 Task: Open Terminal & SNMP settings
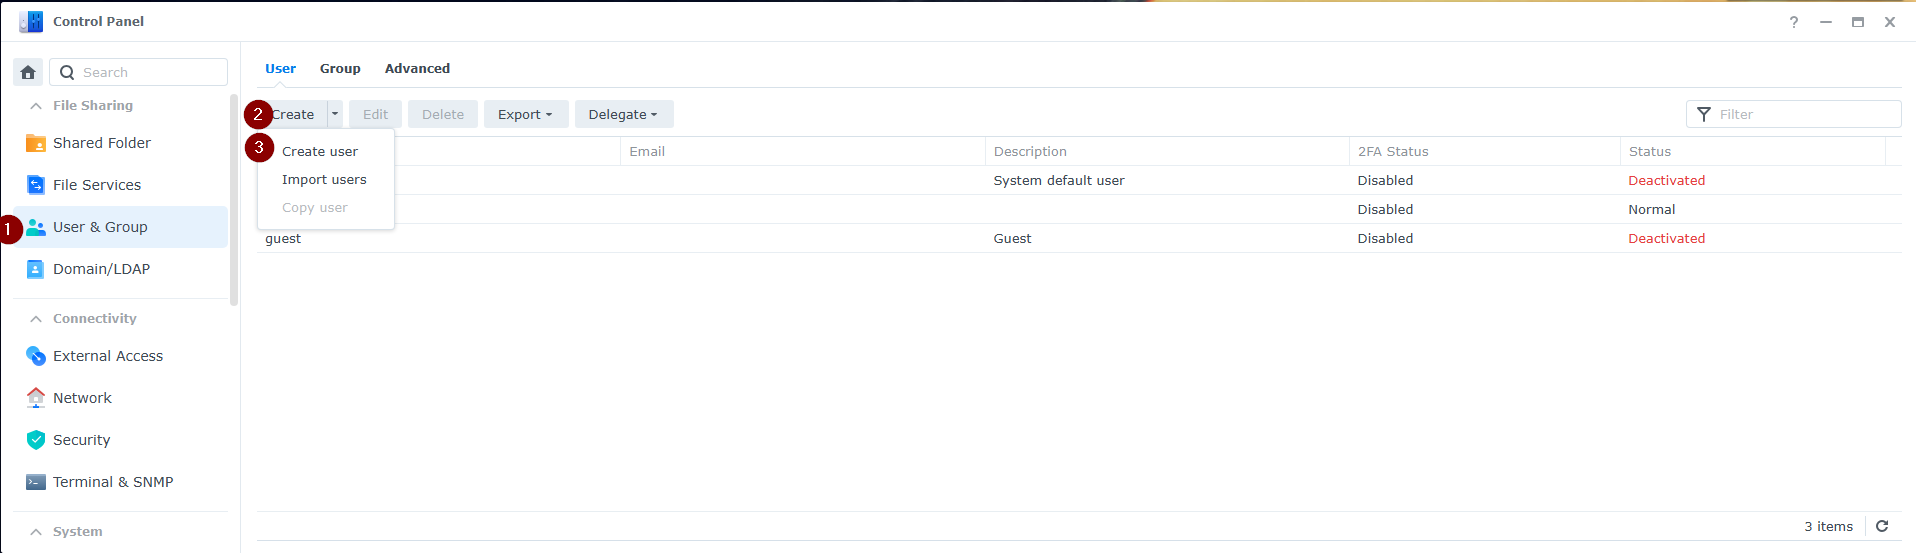(x=112, y=482)
